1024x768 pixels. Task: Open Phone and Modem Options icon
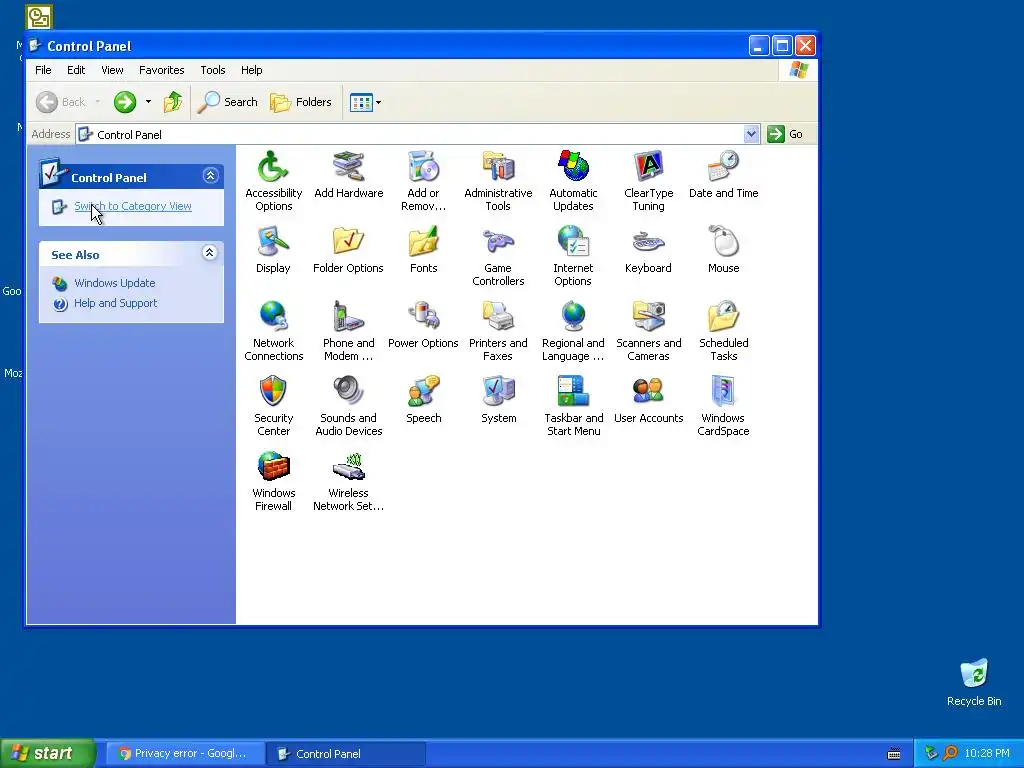(x=348, y=317)
